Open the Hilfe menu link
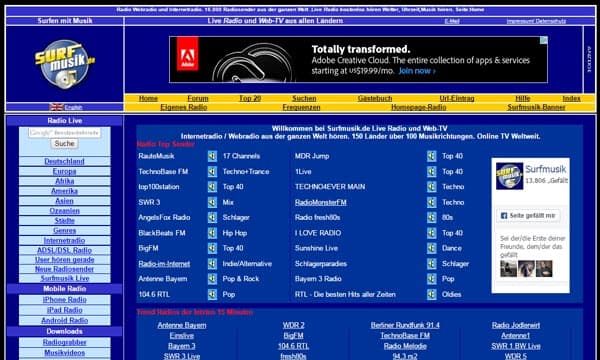600x360 pixels. (x=523, y=98)
